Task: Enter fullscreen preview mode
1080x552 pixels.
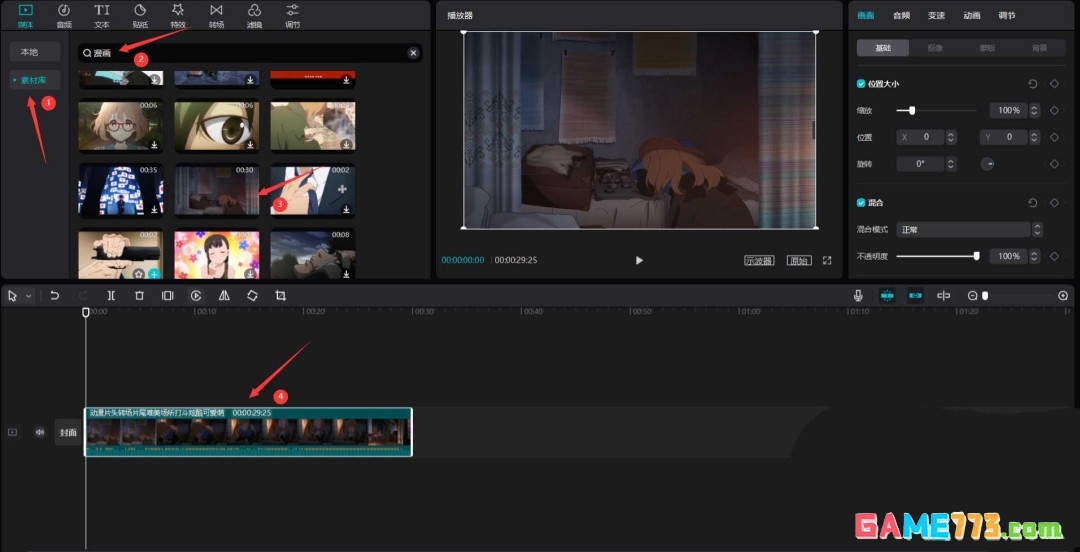Action: point(827,260)
